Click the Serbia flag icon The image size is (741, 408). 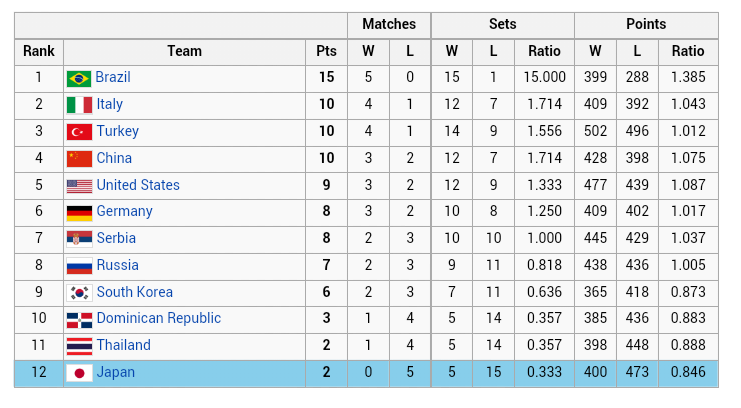[79, 239]
